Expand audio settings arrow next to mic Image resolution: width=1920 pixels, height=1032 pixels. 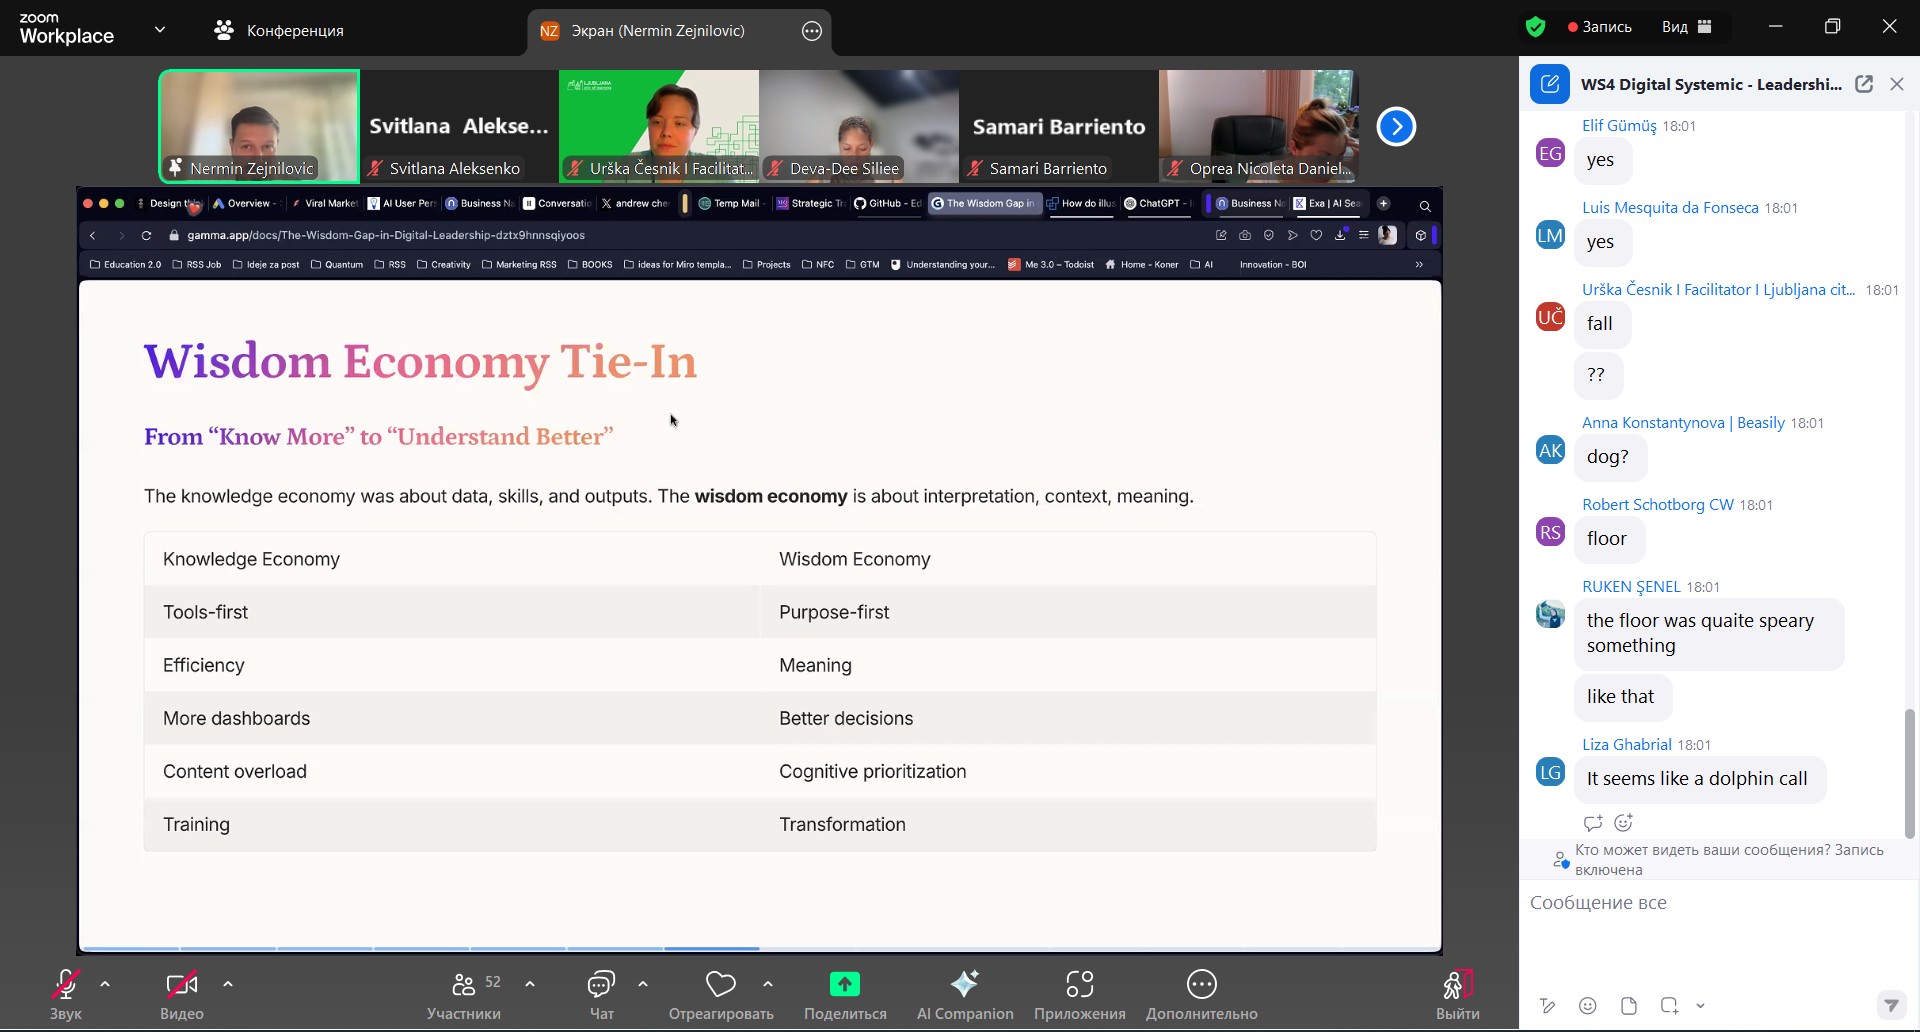(105, 984)
